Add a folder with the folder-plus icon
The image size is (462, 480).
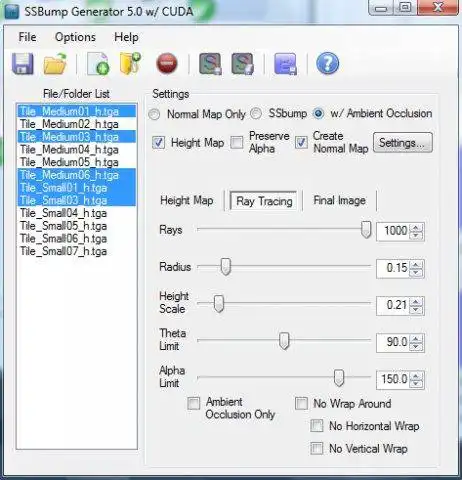[x=130, y=63]
